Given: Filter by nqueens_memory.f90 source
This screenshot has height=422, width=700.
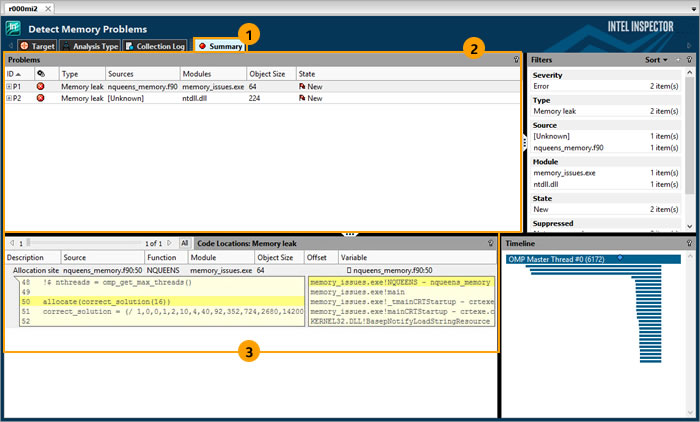Looking at the screenshot, I should [x=567, y=148].
